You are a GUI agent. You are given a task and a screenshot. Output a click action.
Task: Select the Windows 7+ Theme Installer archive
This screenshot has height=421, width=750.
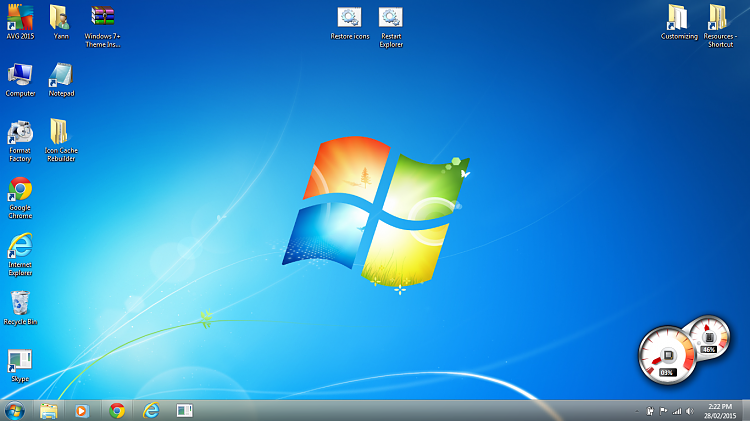102,27
